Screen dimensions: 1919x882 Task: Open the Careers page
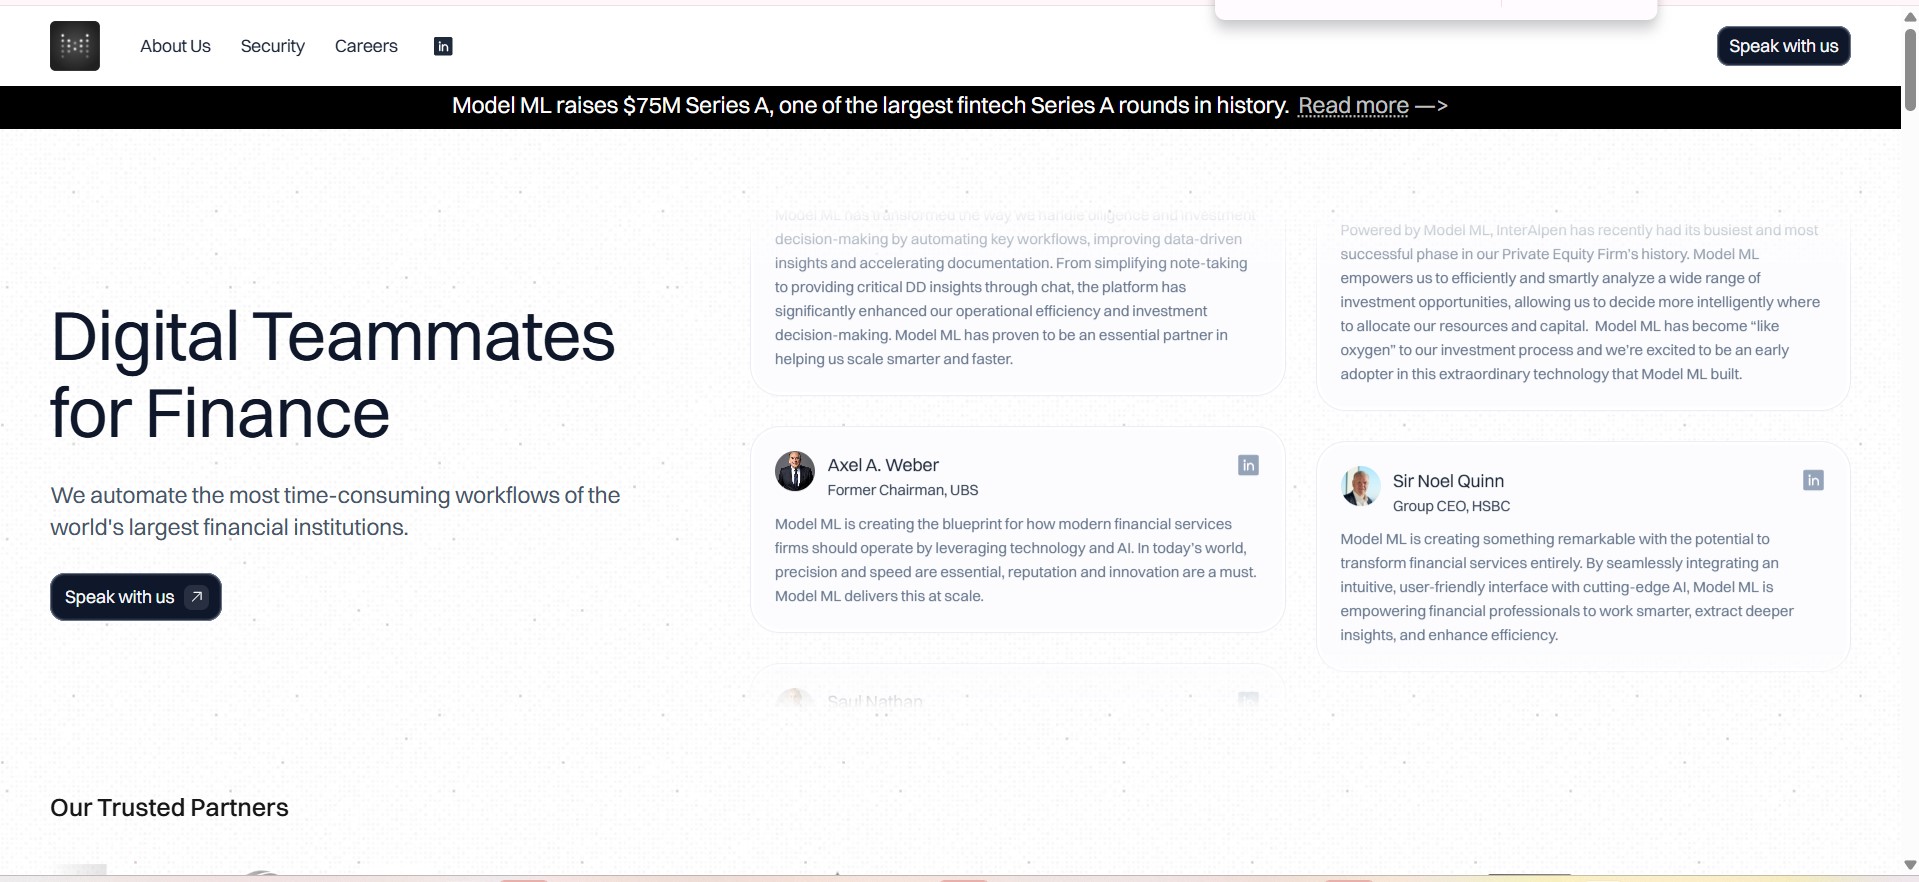pos(366,46)
